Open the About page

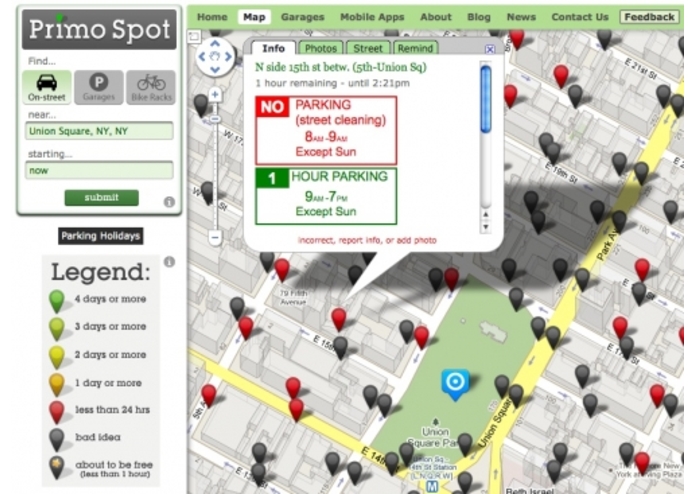[436, 17]
